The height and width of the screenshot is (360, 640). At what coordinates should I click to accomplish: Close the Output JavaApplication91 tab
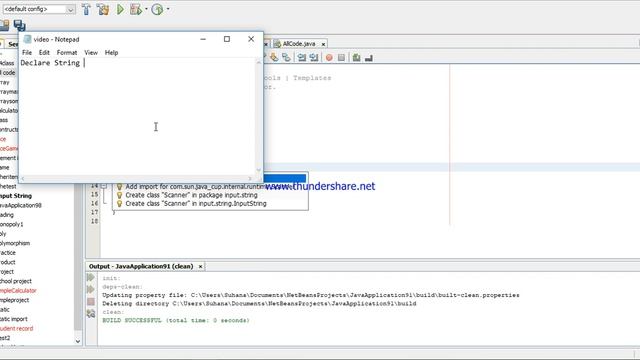tap(200, 267)
